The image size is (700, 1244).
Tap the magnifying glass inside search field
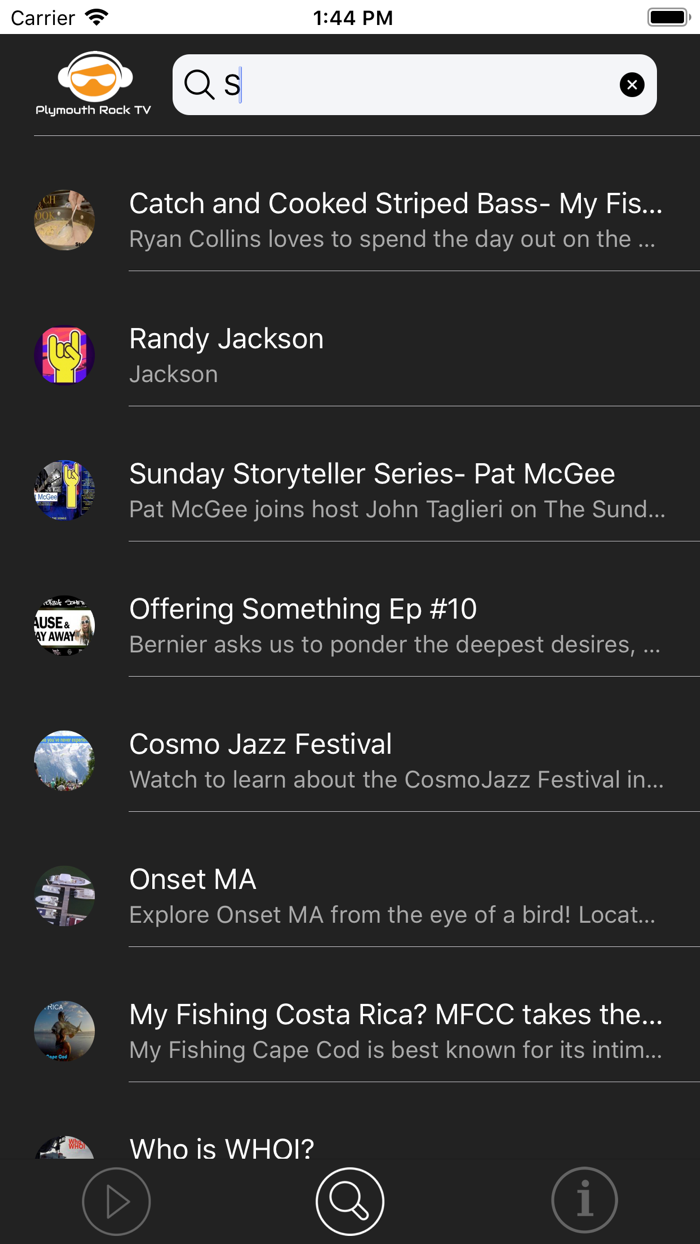[199, 84]
